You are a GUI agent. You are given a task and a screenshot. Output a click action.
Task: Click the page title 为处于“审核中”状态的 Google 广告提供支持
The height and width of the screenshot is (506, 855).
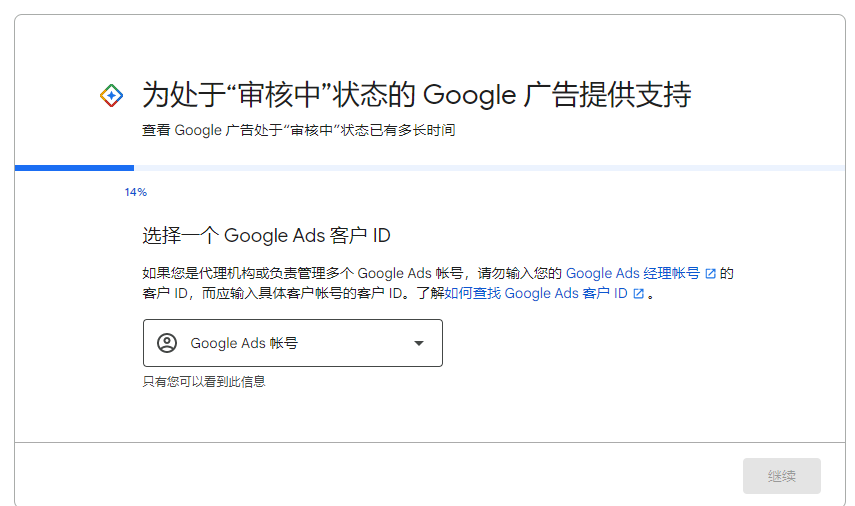417,94
